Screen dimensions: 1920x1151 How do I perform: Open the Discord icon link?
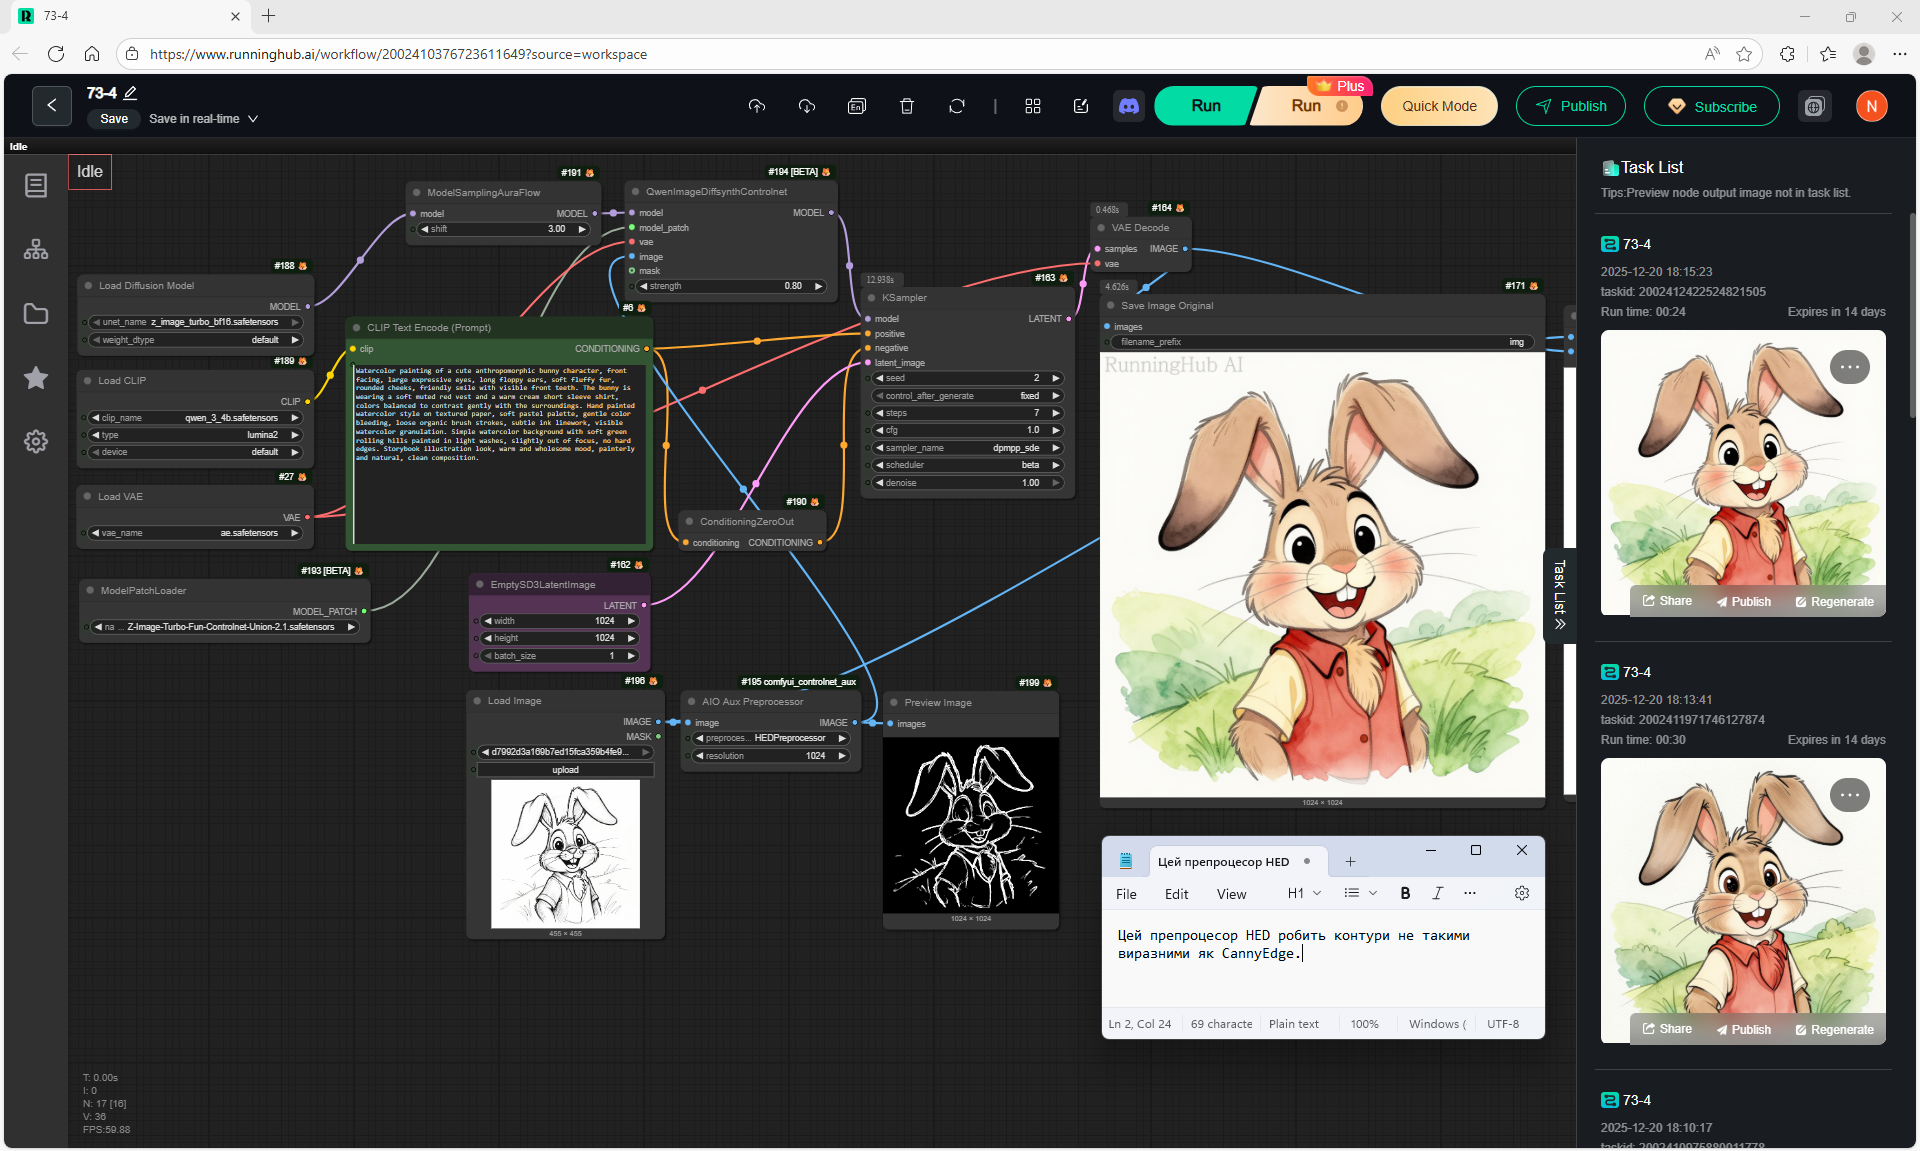1129,106
